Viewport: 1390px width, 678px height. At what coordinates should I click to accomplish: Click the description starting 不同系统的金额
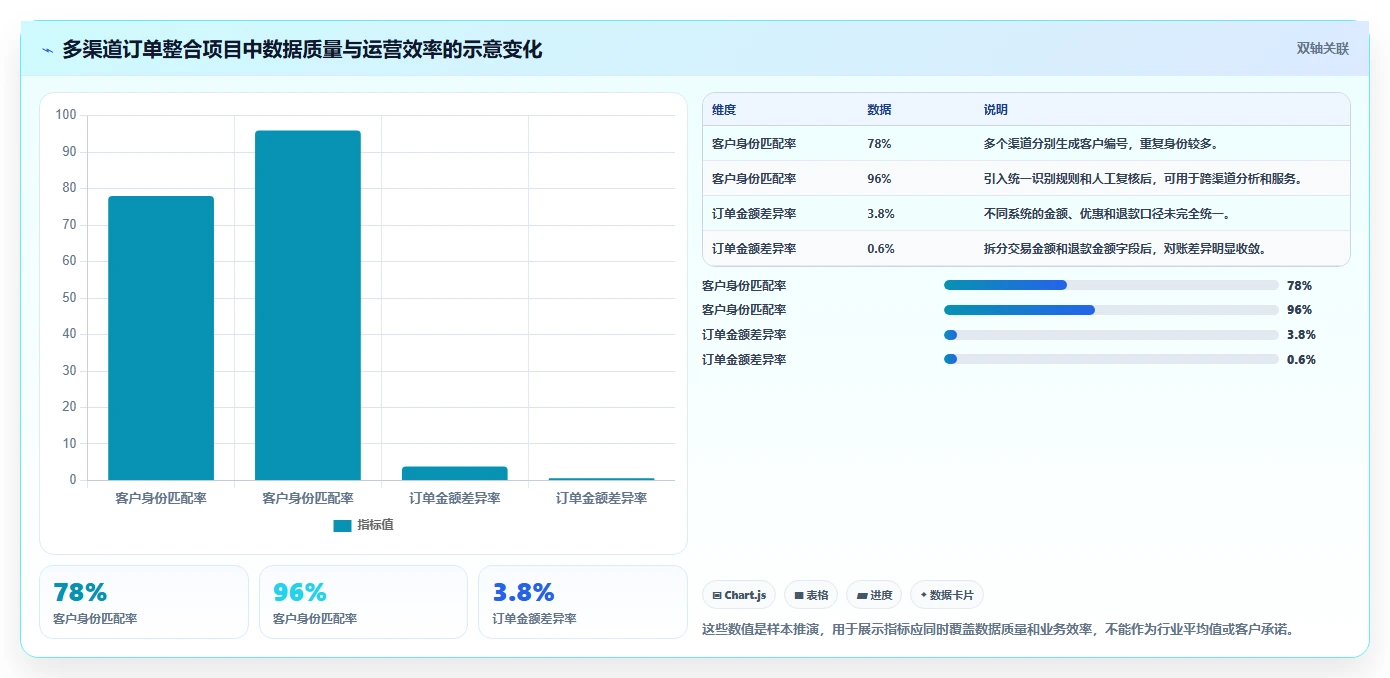(x=1107, y=214)
